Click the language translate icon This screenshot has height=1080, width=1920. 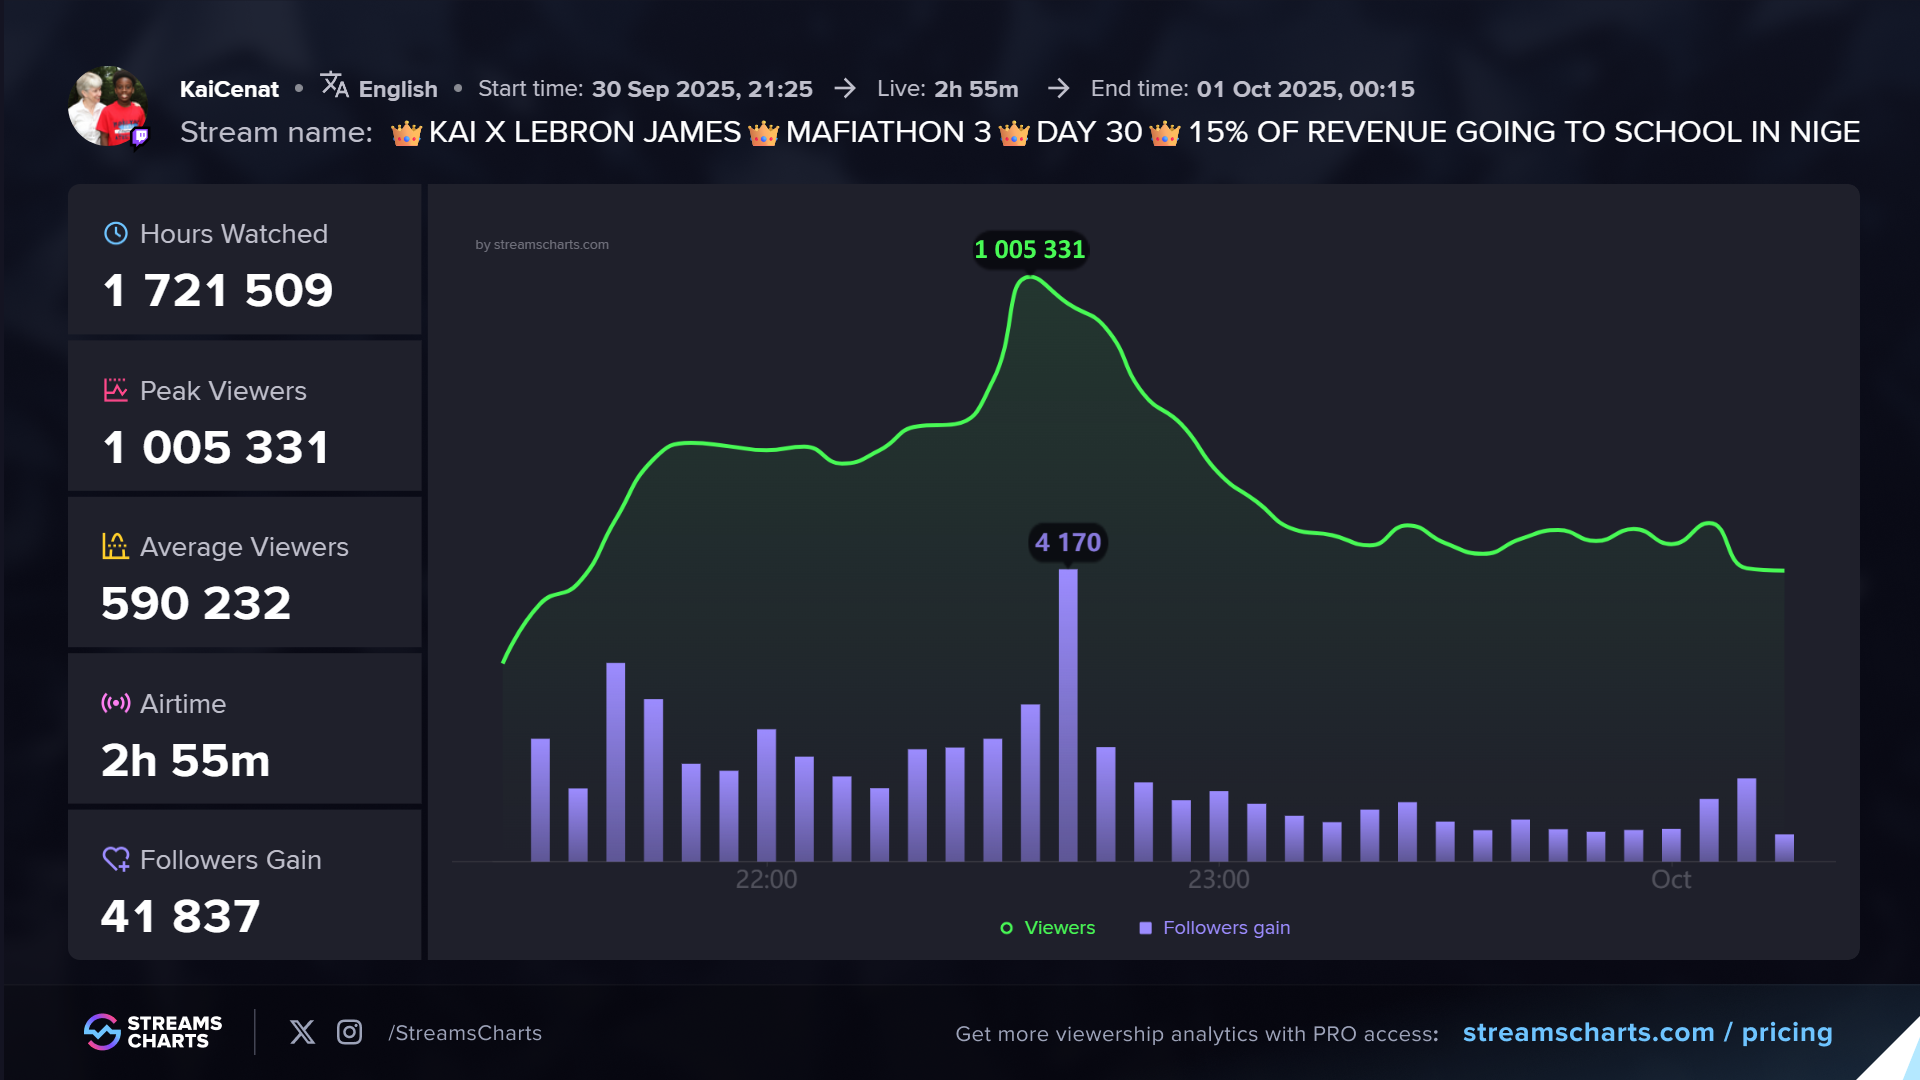pos(334,86)
